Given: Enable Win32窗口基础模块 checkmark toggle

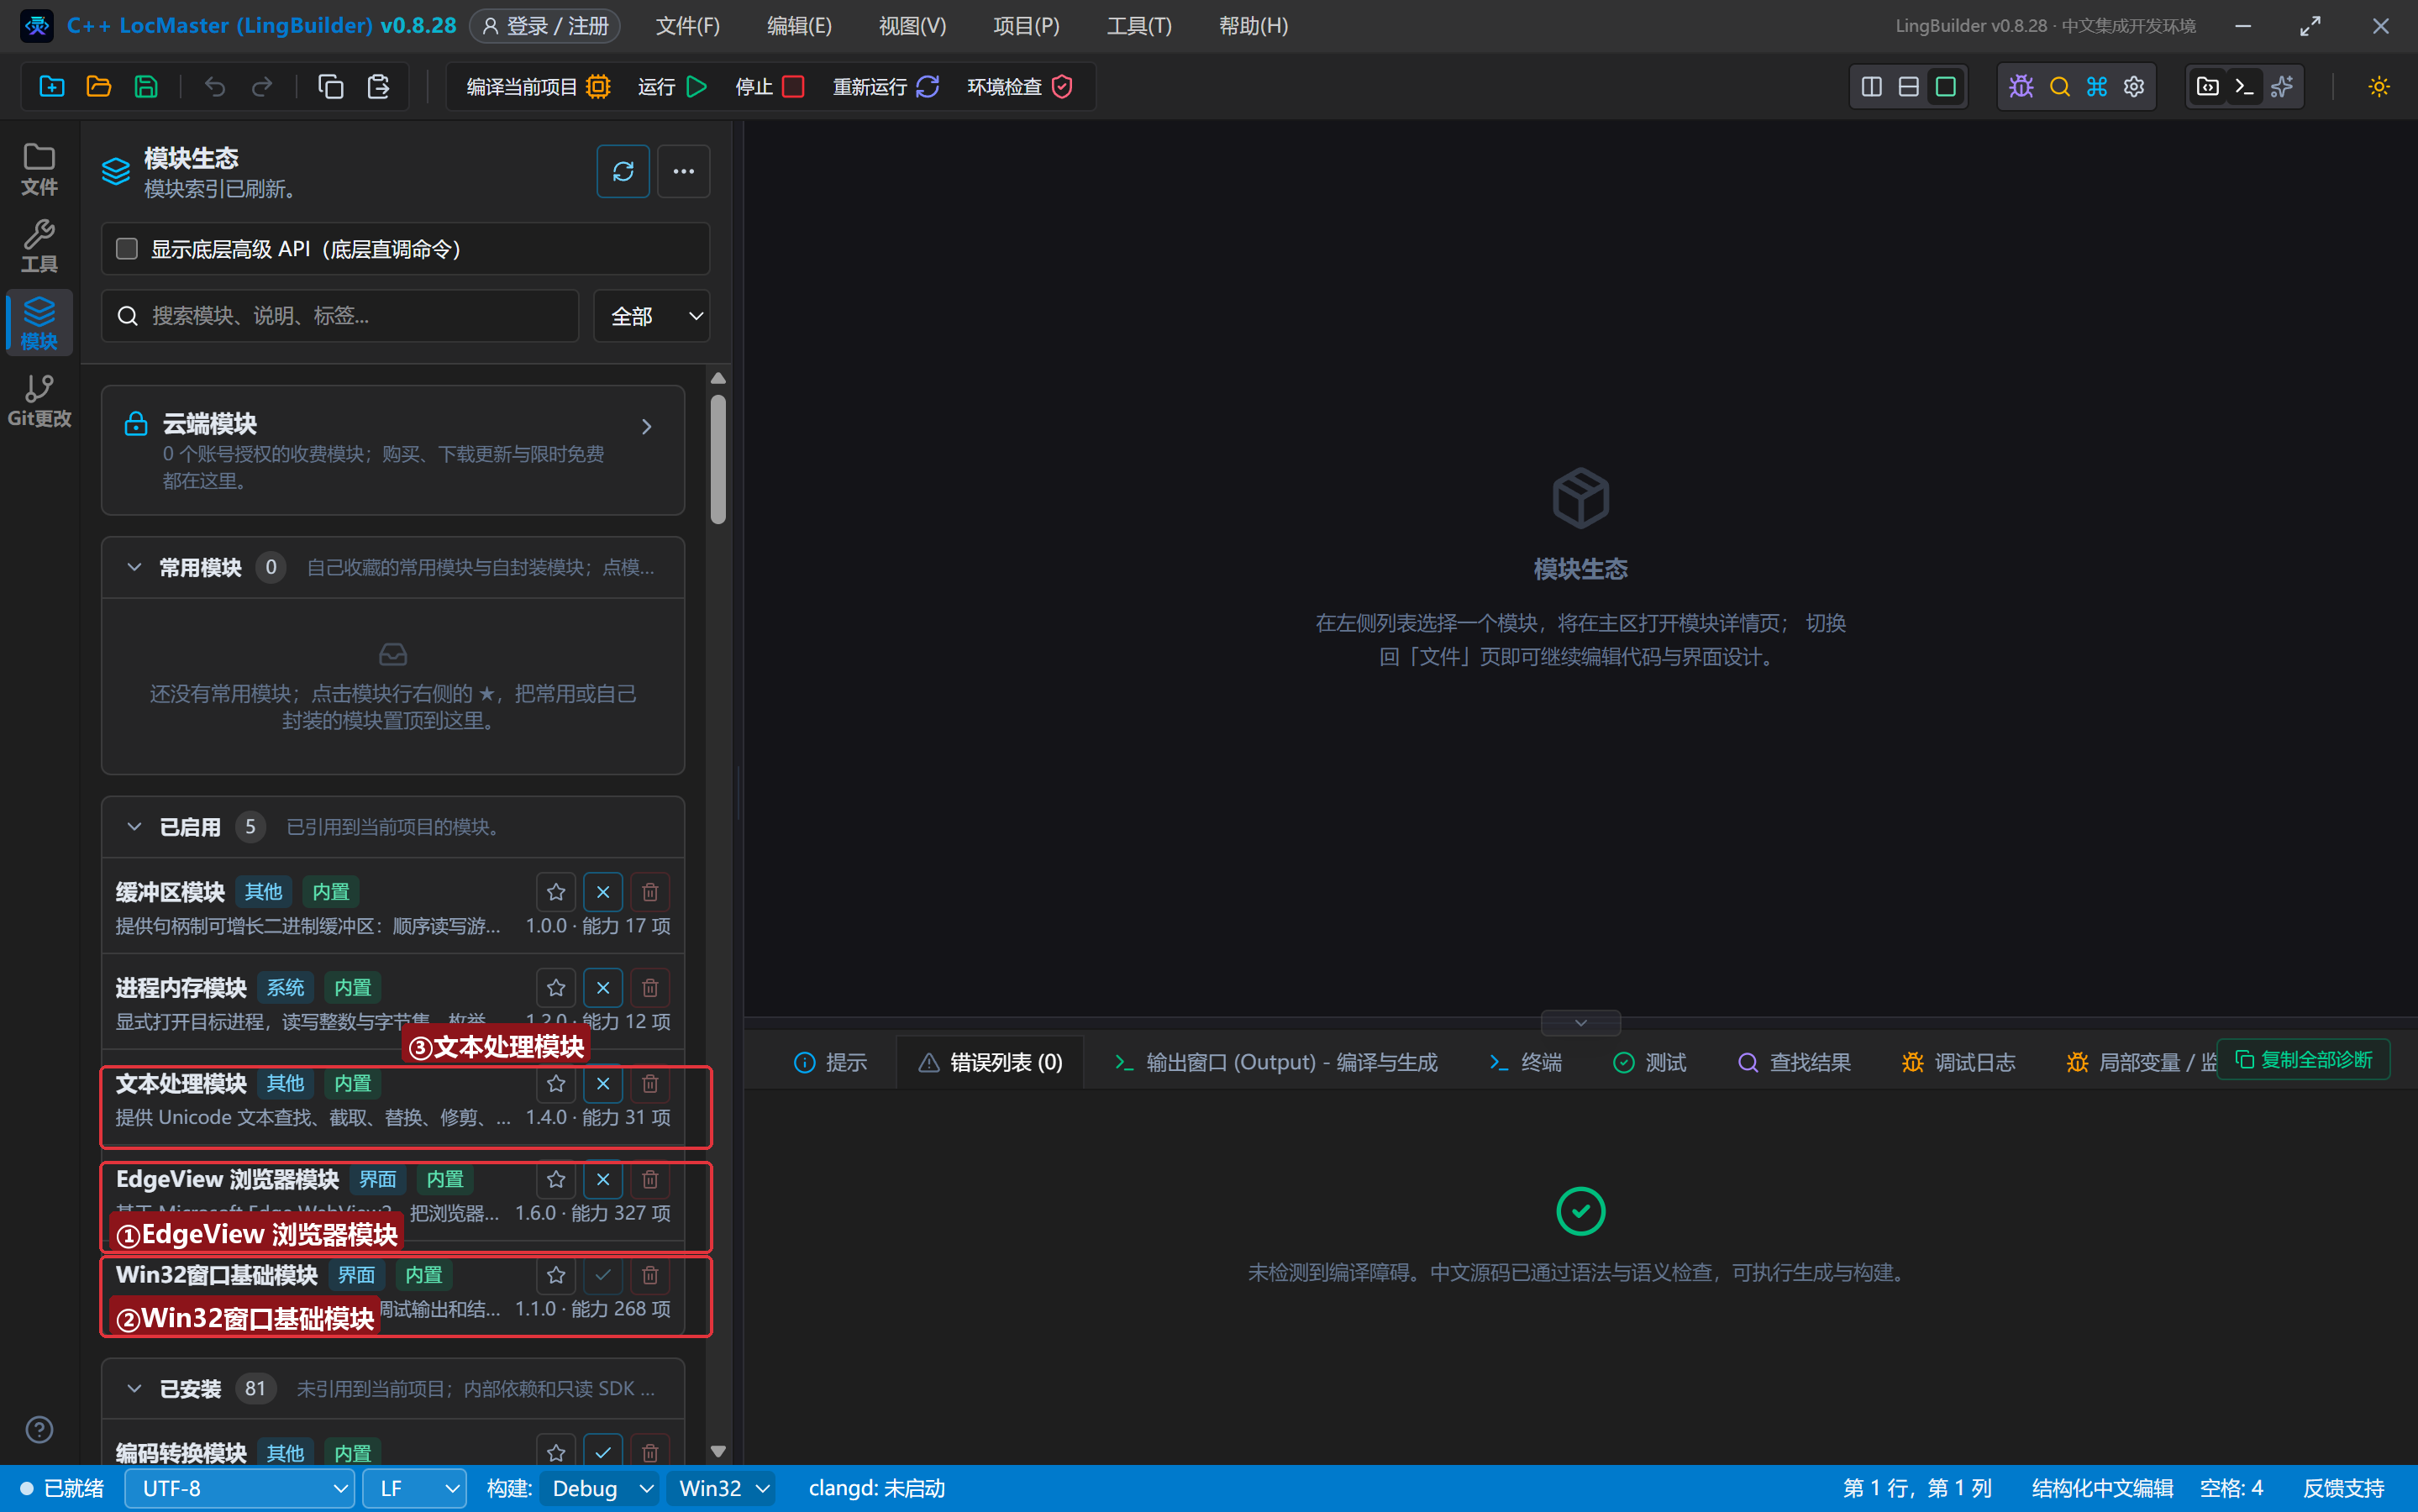Looking at the screenshot, I should click(603, 1275).
